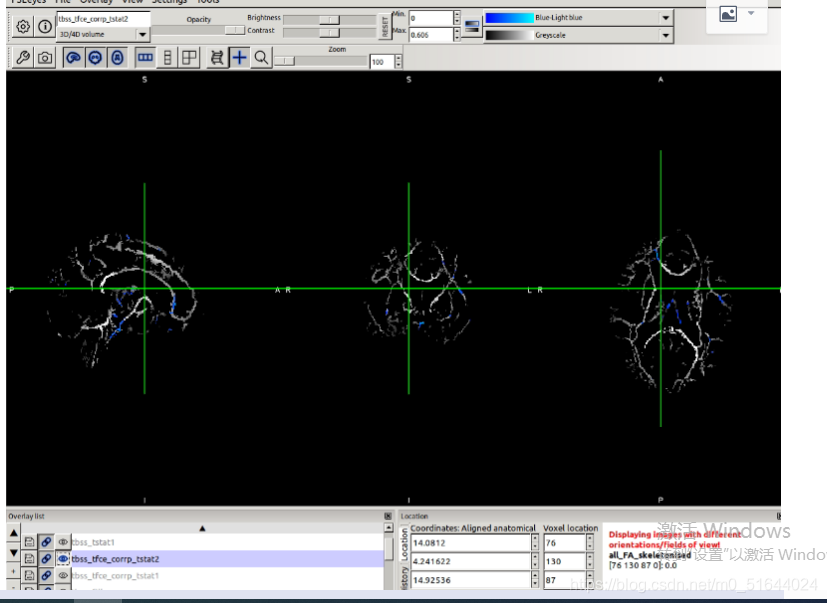Toggle movie mode icon
The height and width of the screenshot is (603, 827).
pyautogui.click(x=217, y=58)
